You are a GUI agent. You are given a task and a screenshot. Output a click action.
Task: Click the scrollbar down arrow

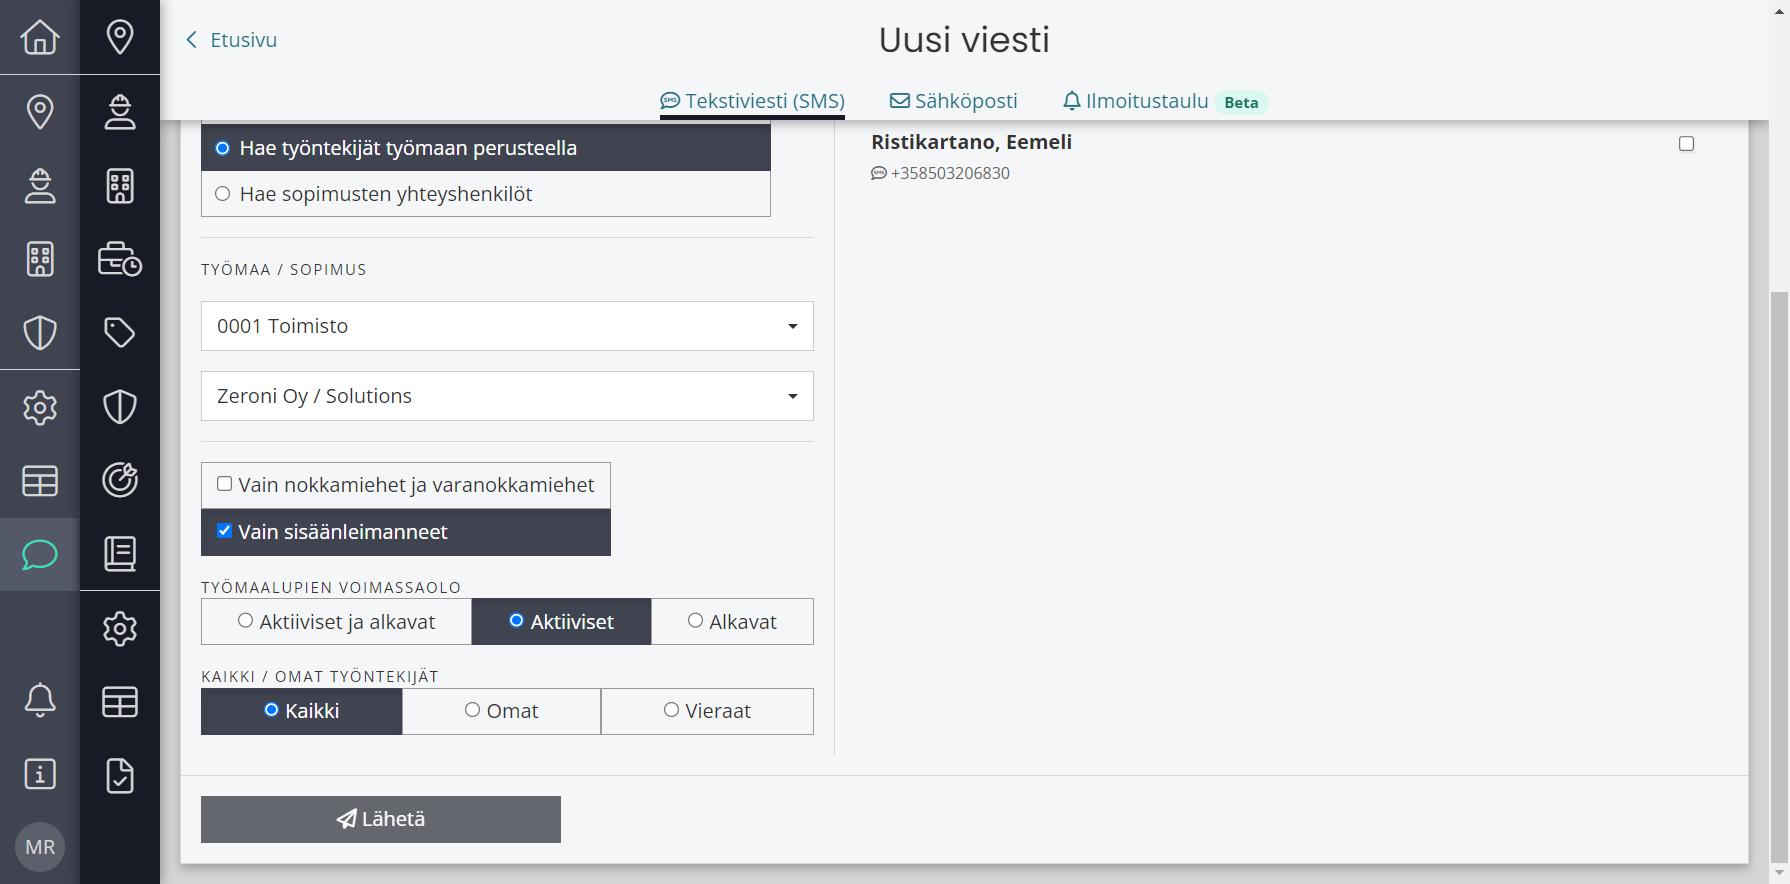pos(1778,873)
